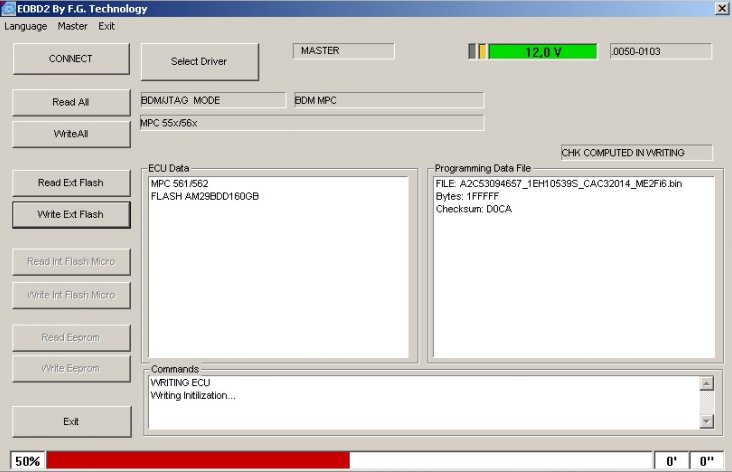Select the FLASH AM29BDD160GB line
Image resolution: width=732 pixels, height=472 pixels.
click(204, 196)
